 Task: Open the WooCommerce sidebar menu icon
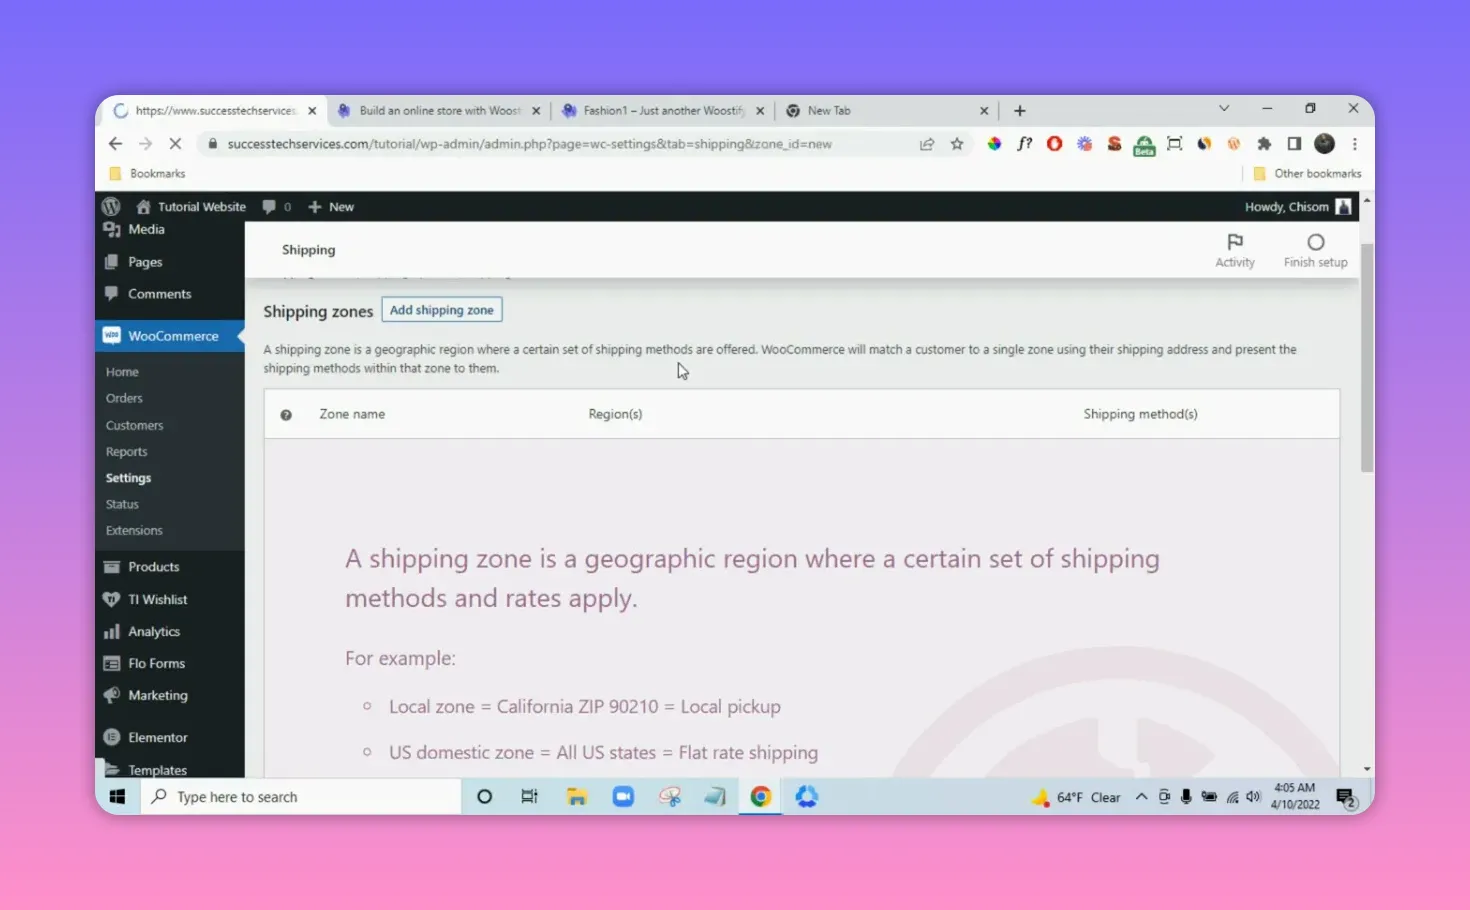[112, 335]
